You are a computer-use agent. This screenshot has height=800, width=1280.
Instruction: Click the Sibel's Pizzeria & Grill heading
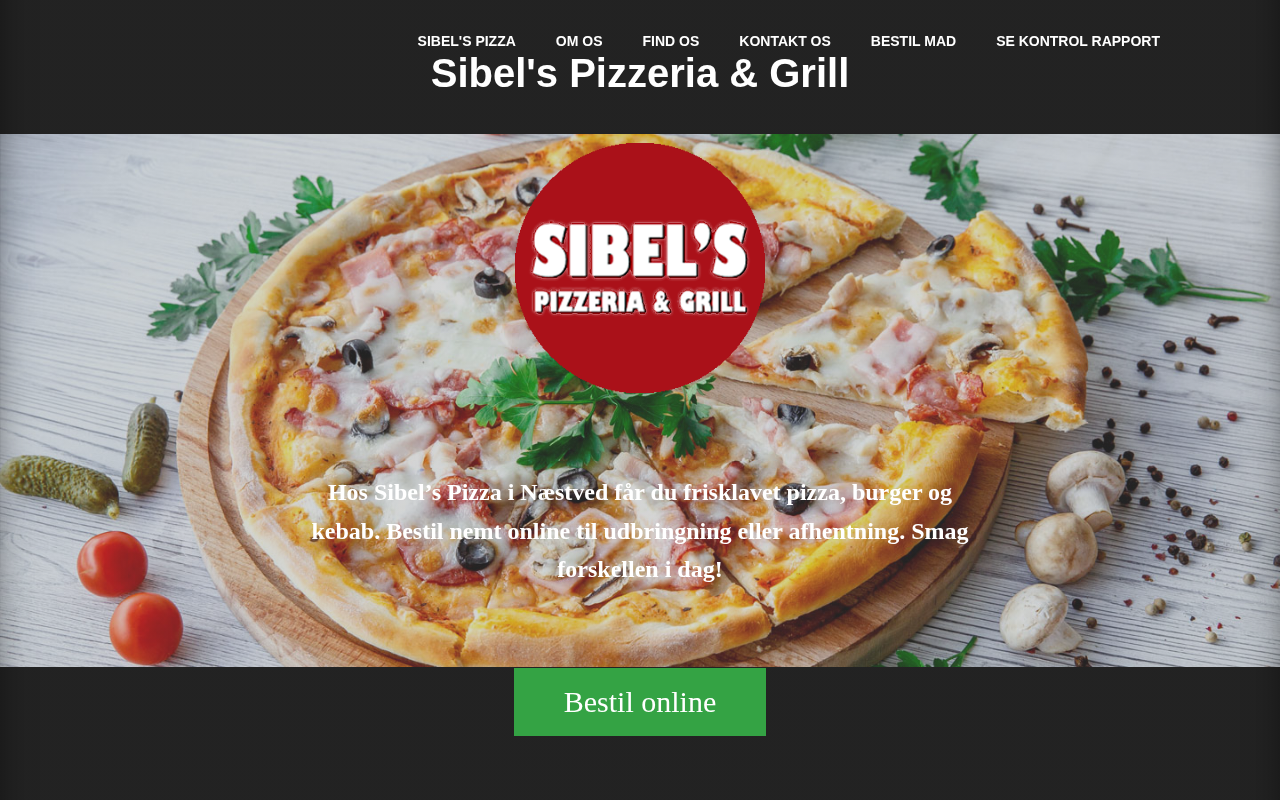click(640, 74)
